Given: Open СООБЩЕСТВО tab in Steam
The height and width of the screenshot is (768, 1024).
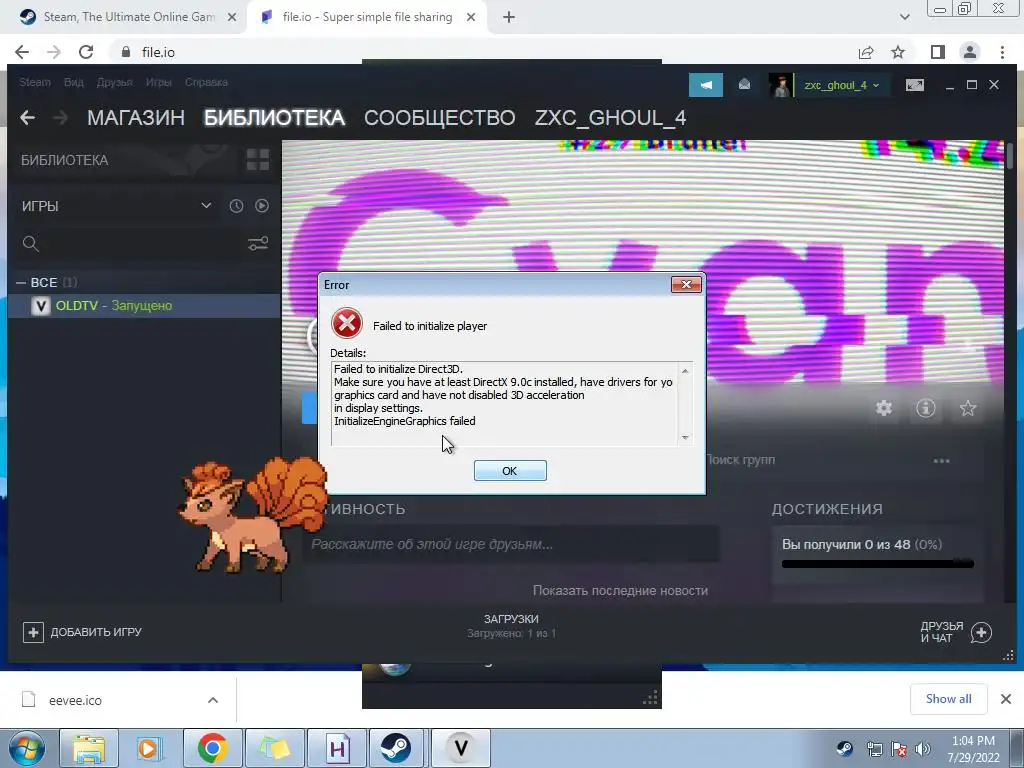Looking at the screenshot, I should pyautogui.click(x=440, y=118).
